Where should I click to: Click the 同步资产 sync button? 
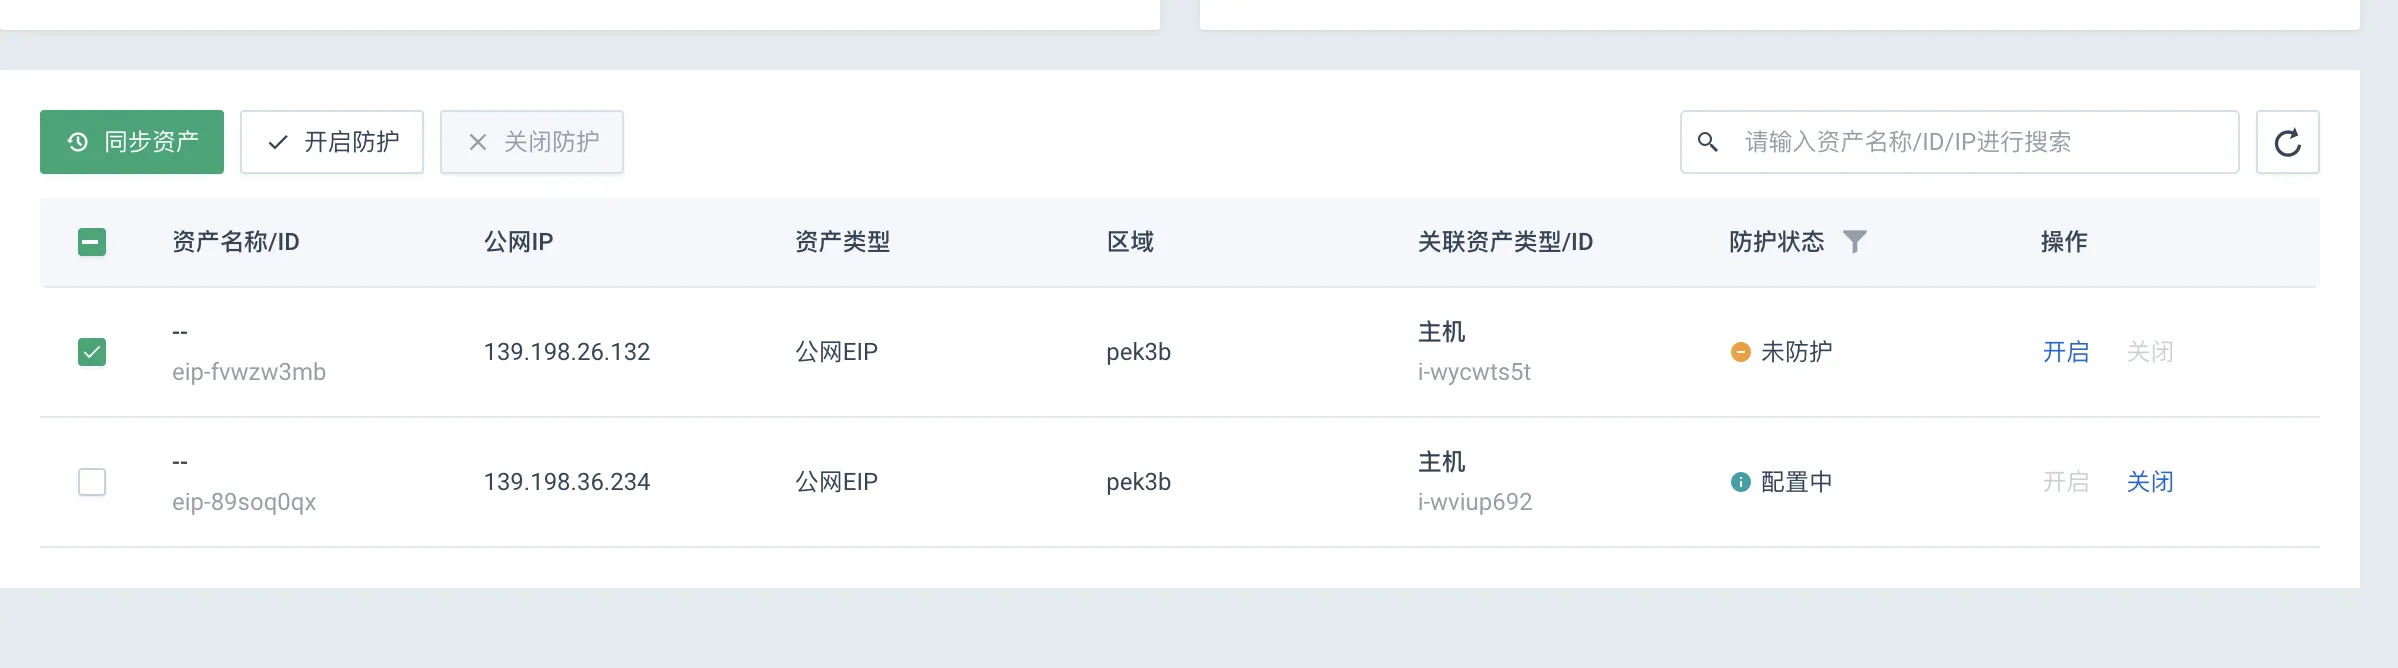[x=132, y=142]
